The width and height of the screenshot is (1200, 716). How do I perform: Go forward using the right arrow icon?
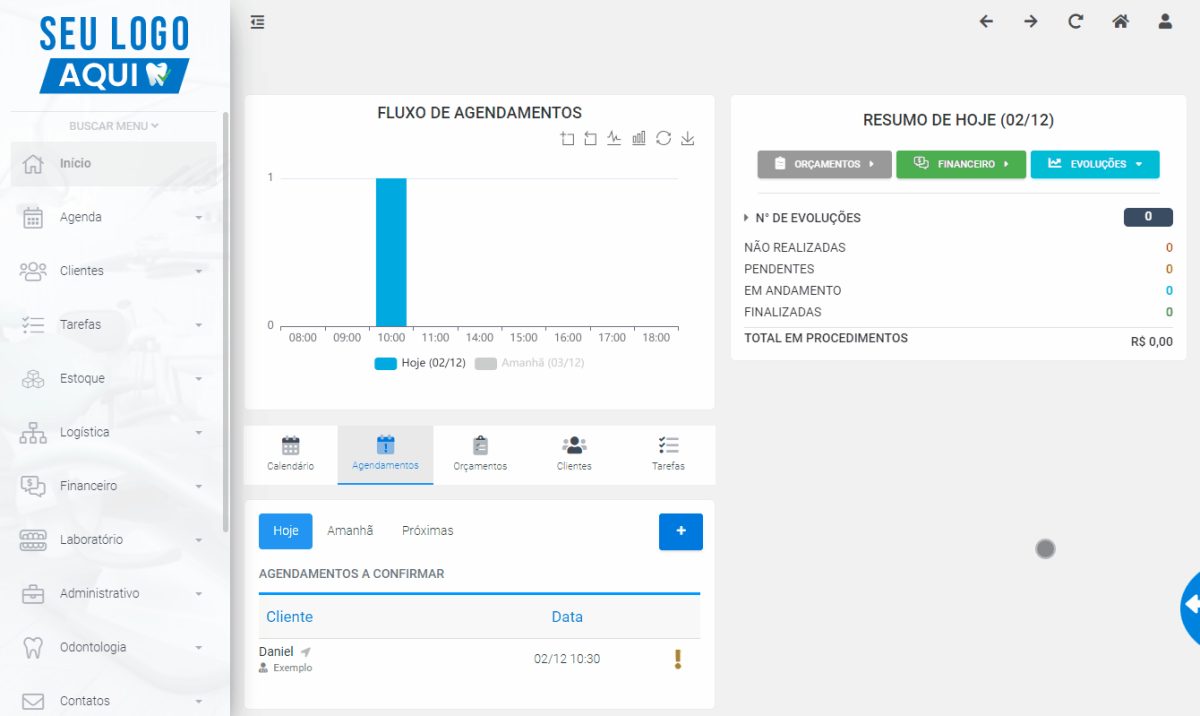[x=1031, y=21]
